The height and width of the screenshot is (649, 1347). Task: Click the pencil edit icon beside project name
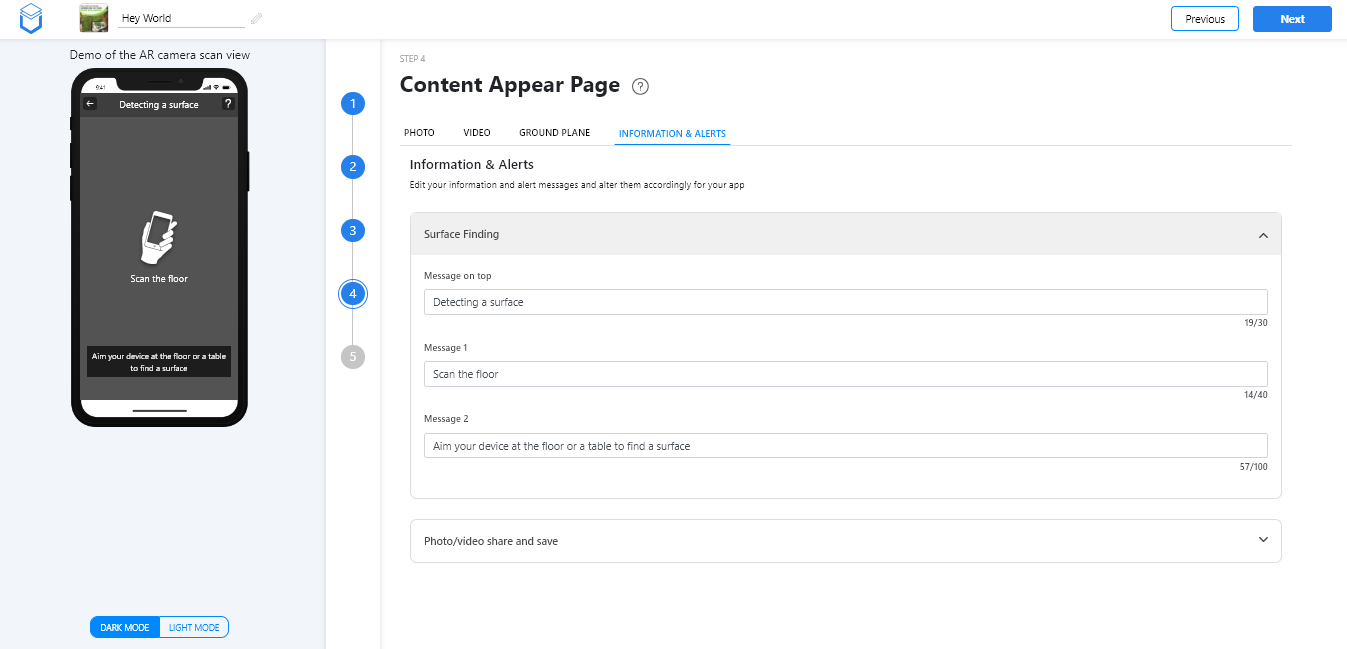[x=257, y=18]
